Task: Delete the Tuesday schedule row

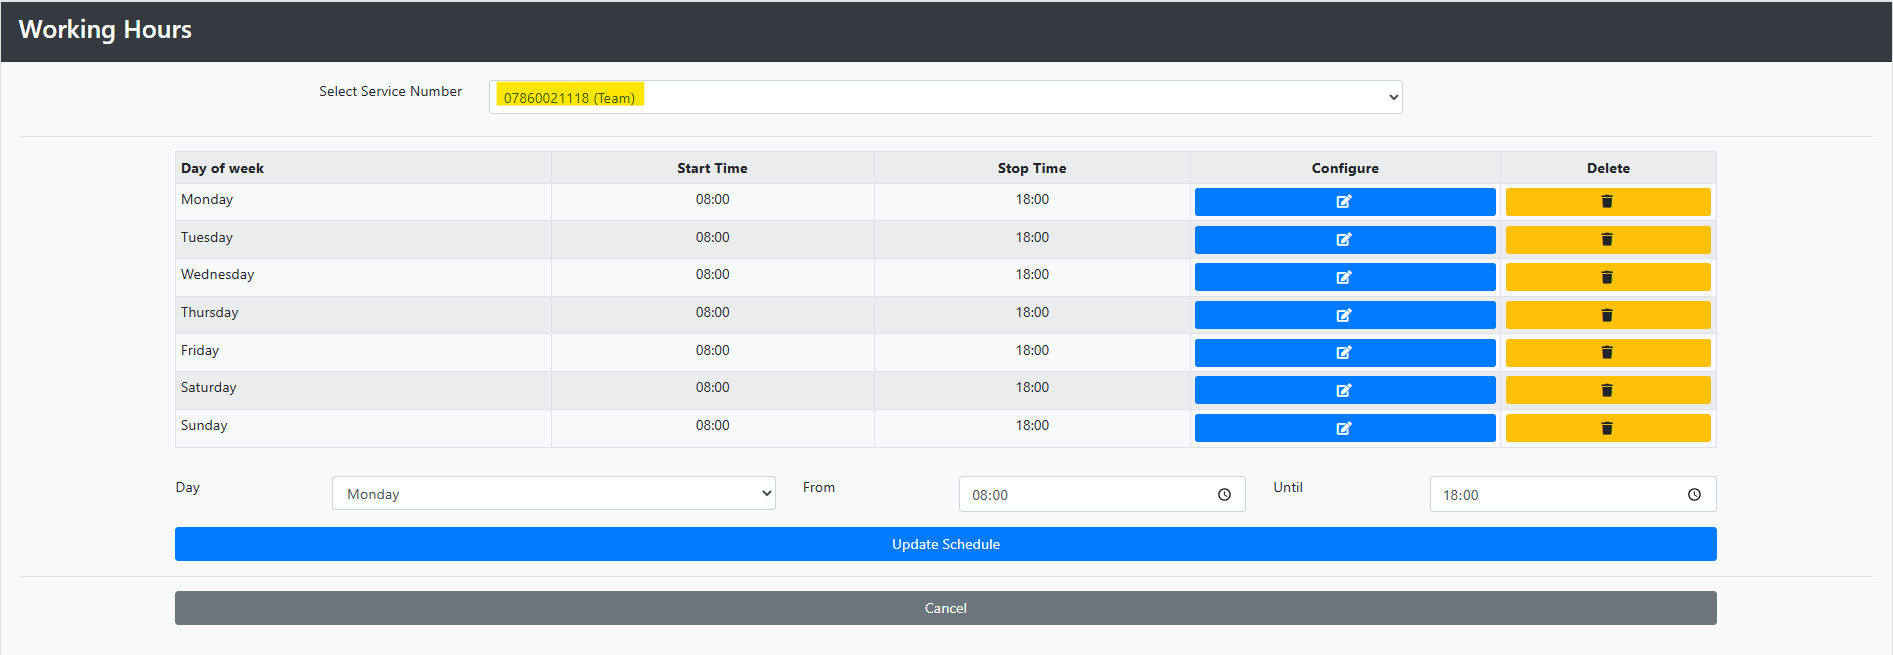Action: point(1608,240)
